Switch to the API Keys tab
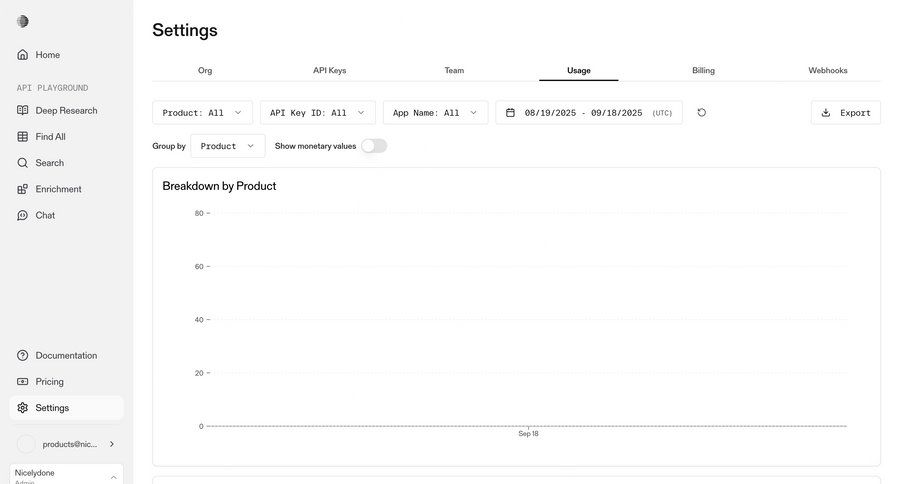The height and width of the screenshot is (484, 900). click(x=329, y=71)
